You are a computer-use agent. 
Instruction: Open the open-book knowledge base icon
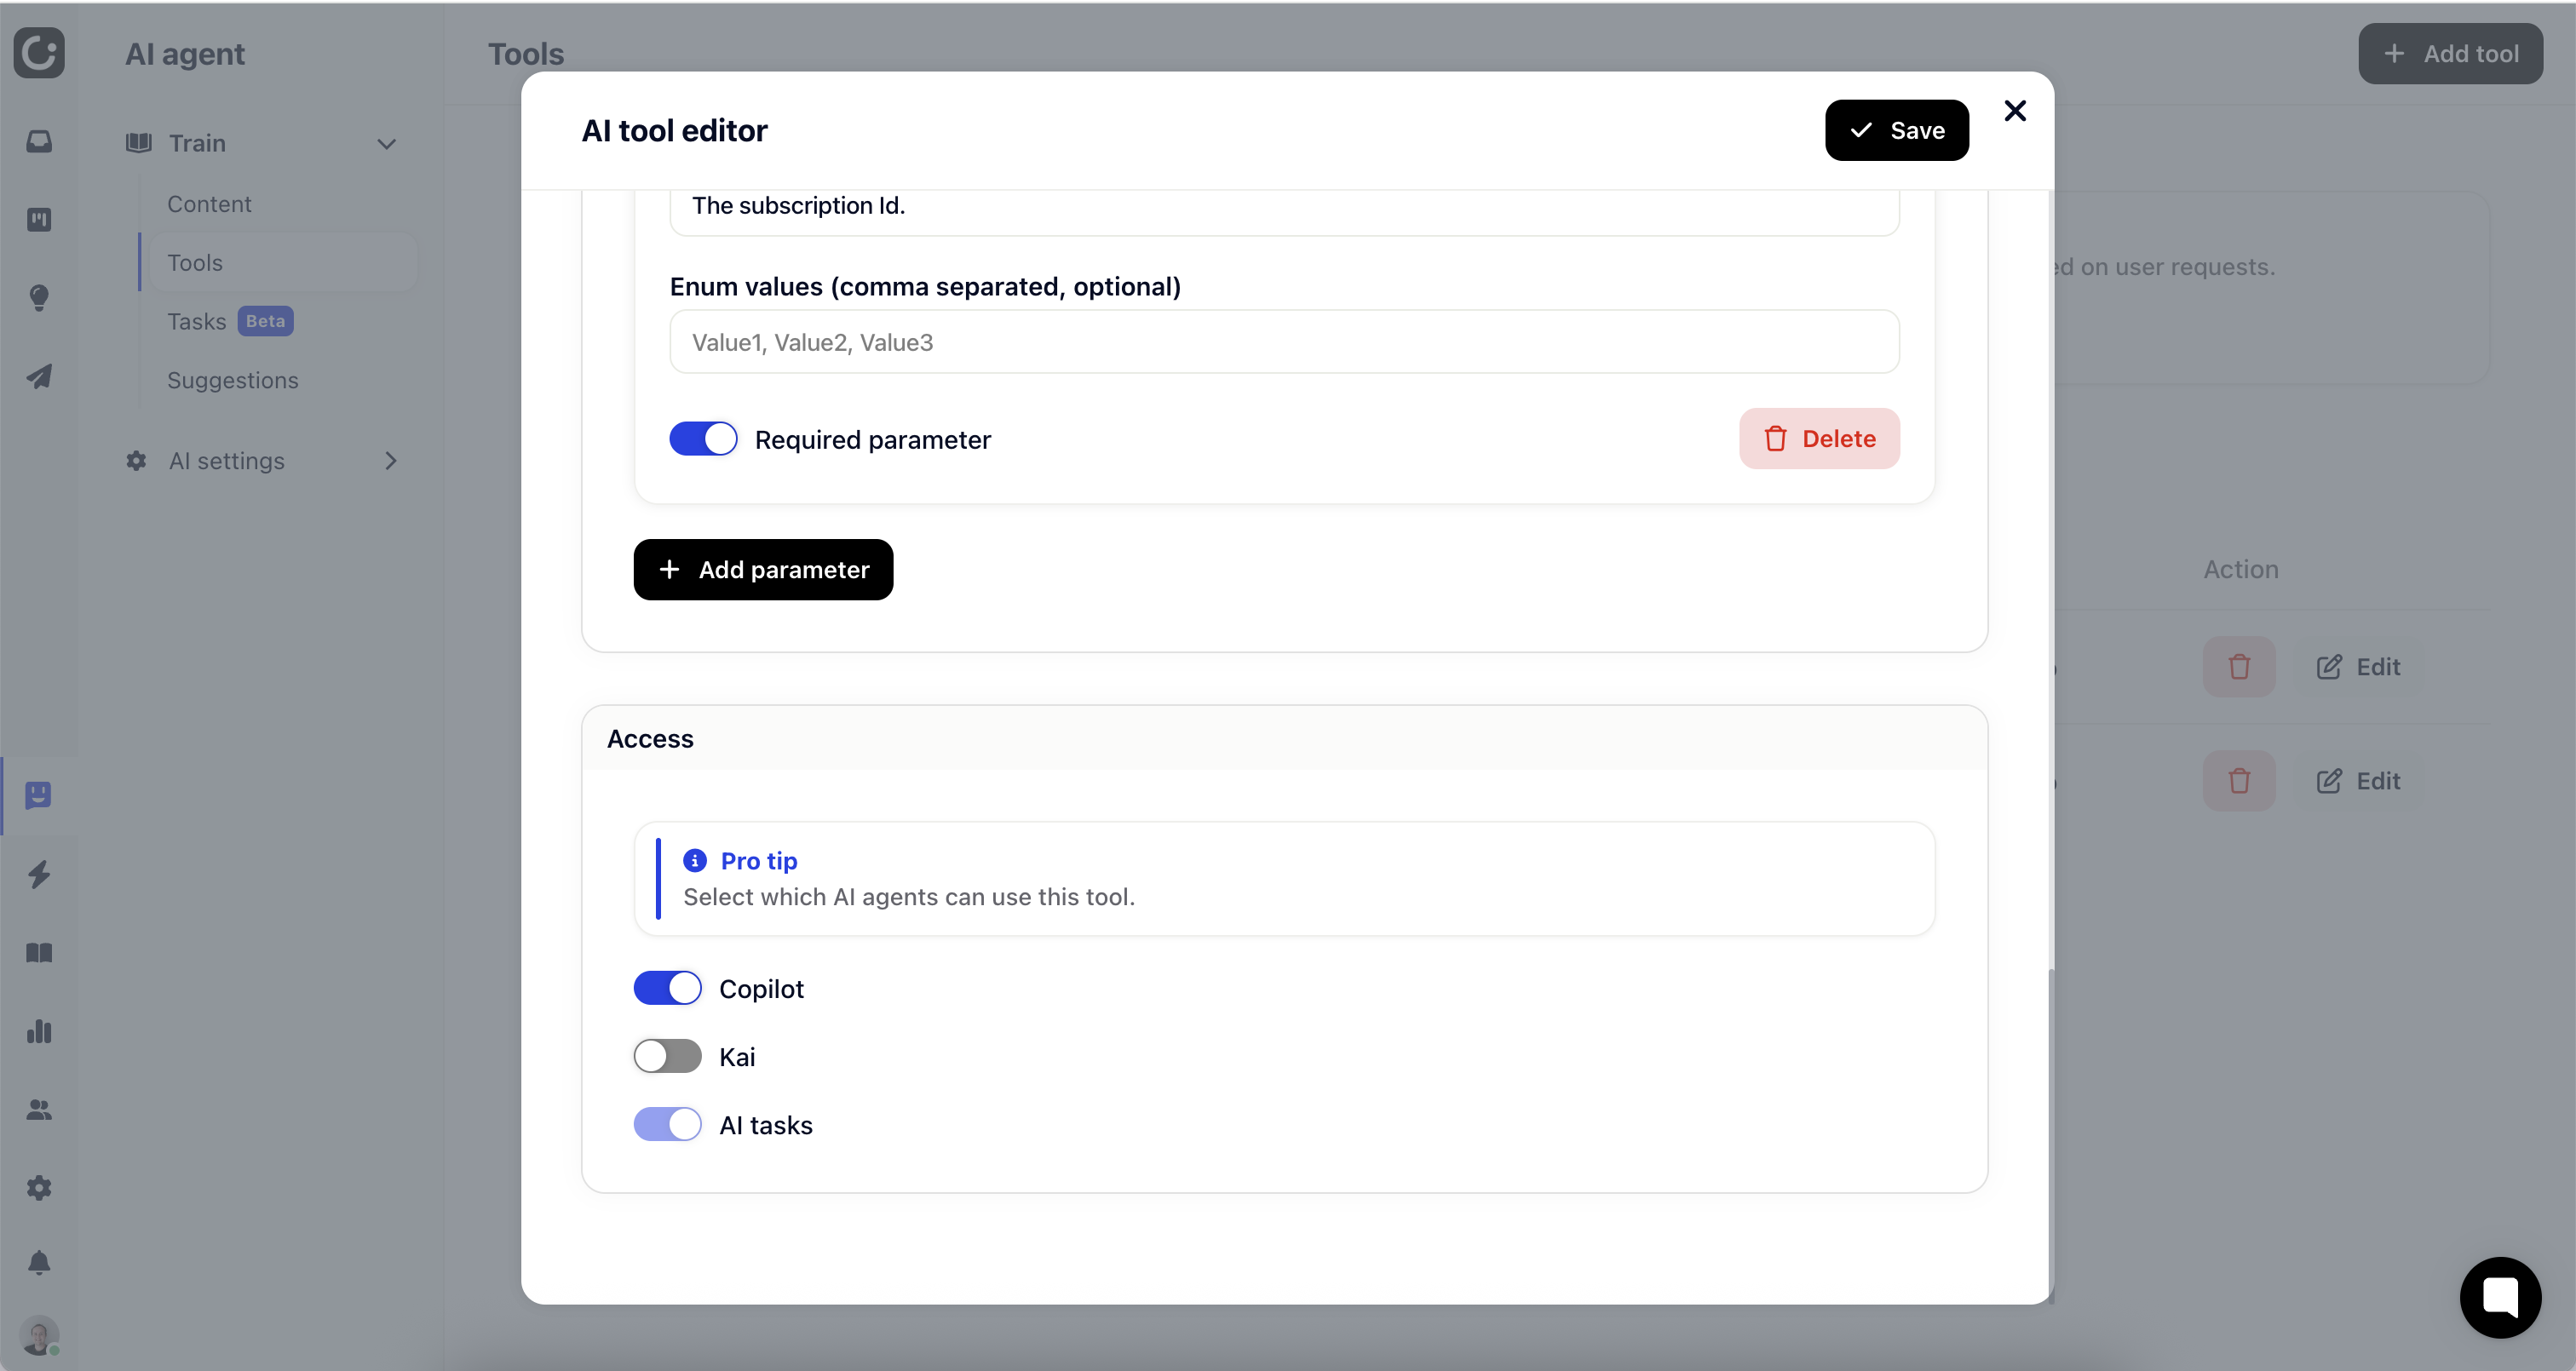pyautogui.click(x=39, y=953)
